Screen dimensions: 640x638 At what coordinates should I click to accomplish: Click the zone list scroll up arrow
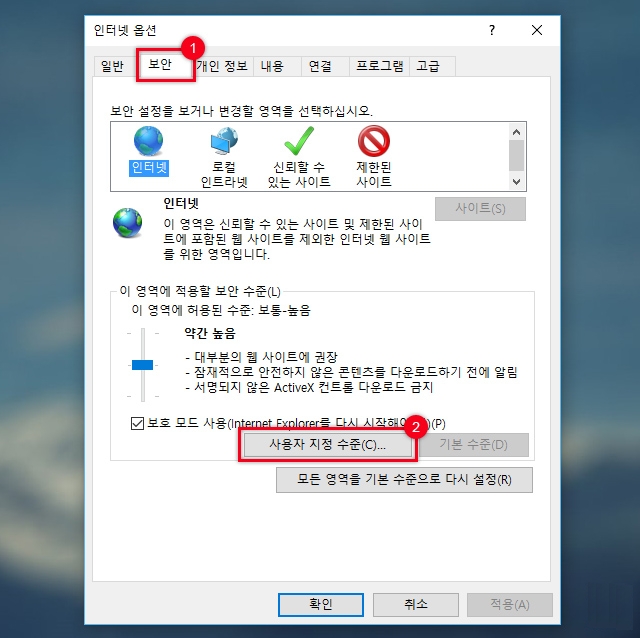[x=516, y=132]
